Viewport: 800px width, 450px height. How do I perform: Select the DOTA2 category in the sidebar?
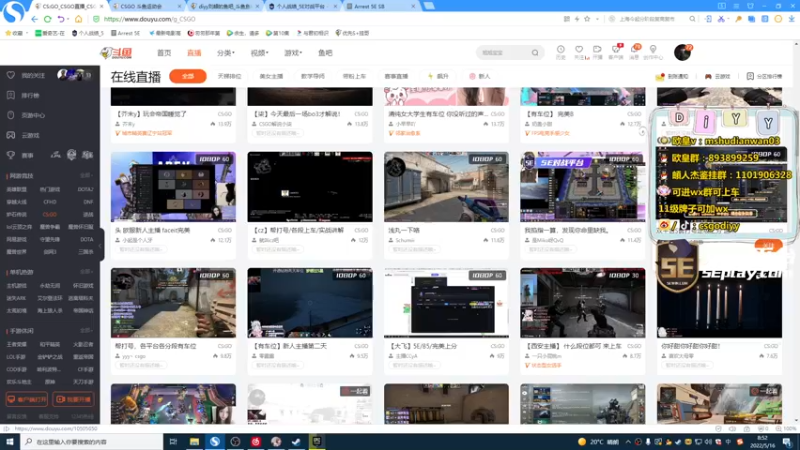point(85,189)
